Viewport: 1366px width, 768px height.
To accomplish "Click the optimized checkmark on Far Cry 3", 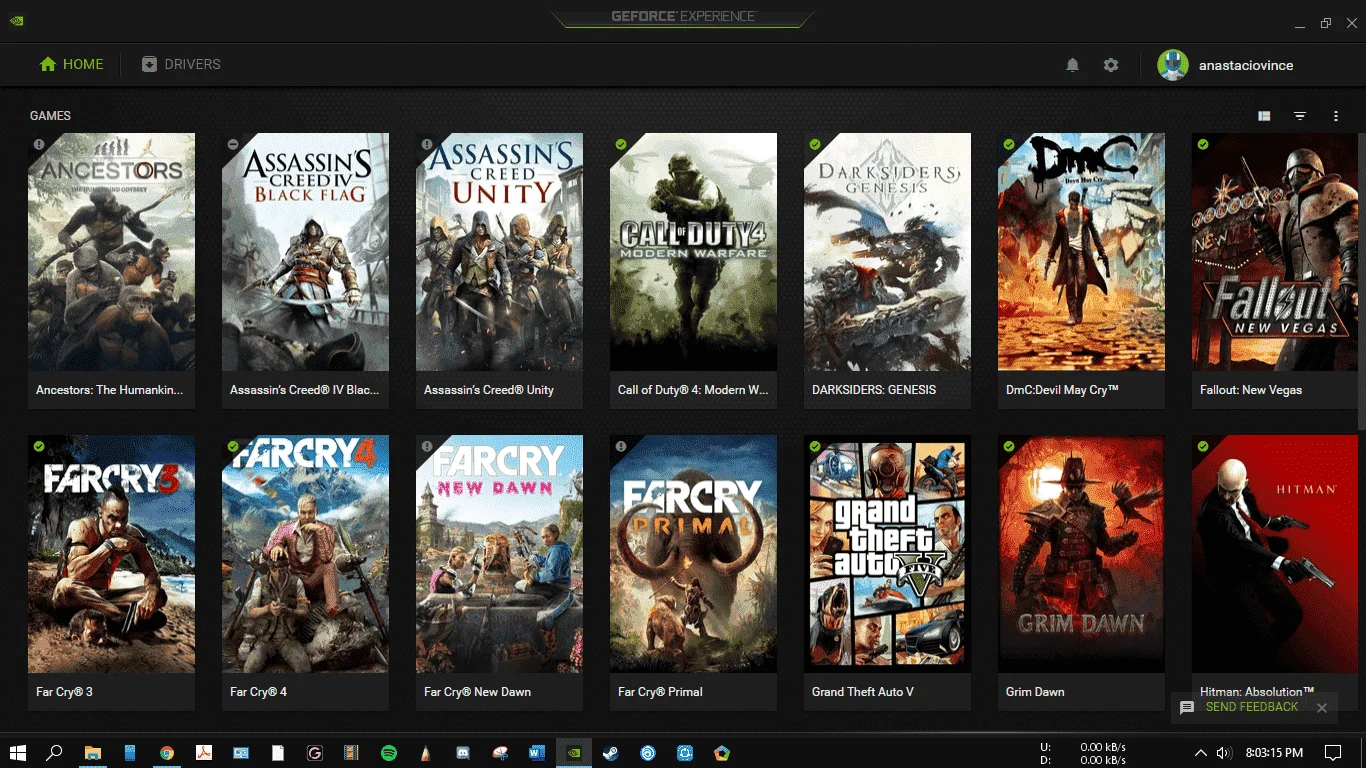I will (x=39, y=446).
